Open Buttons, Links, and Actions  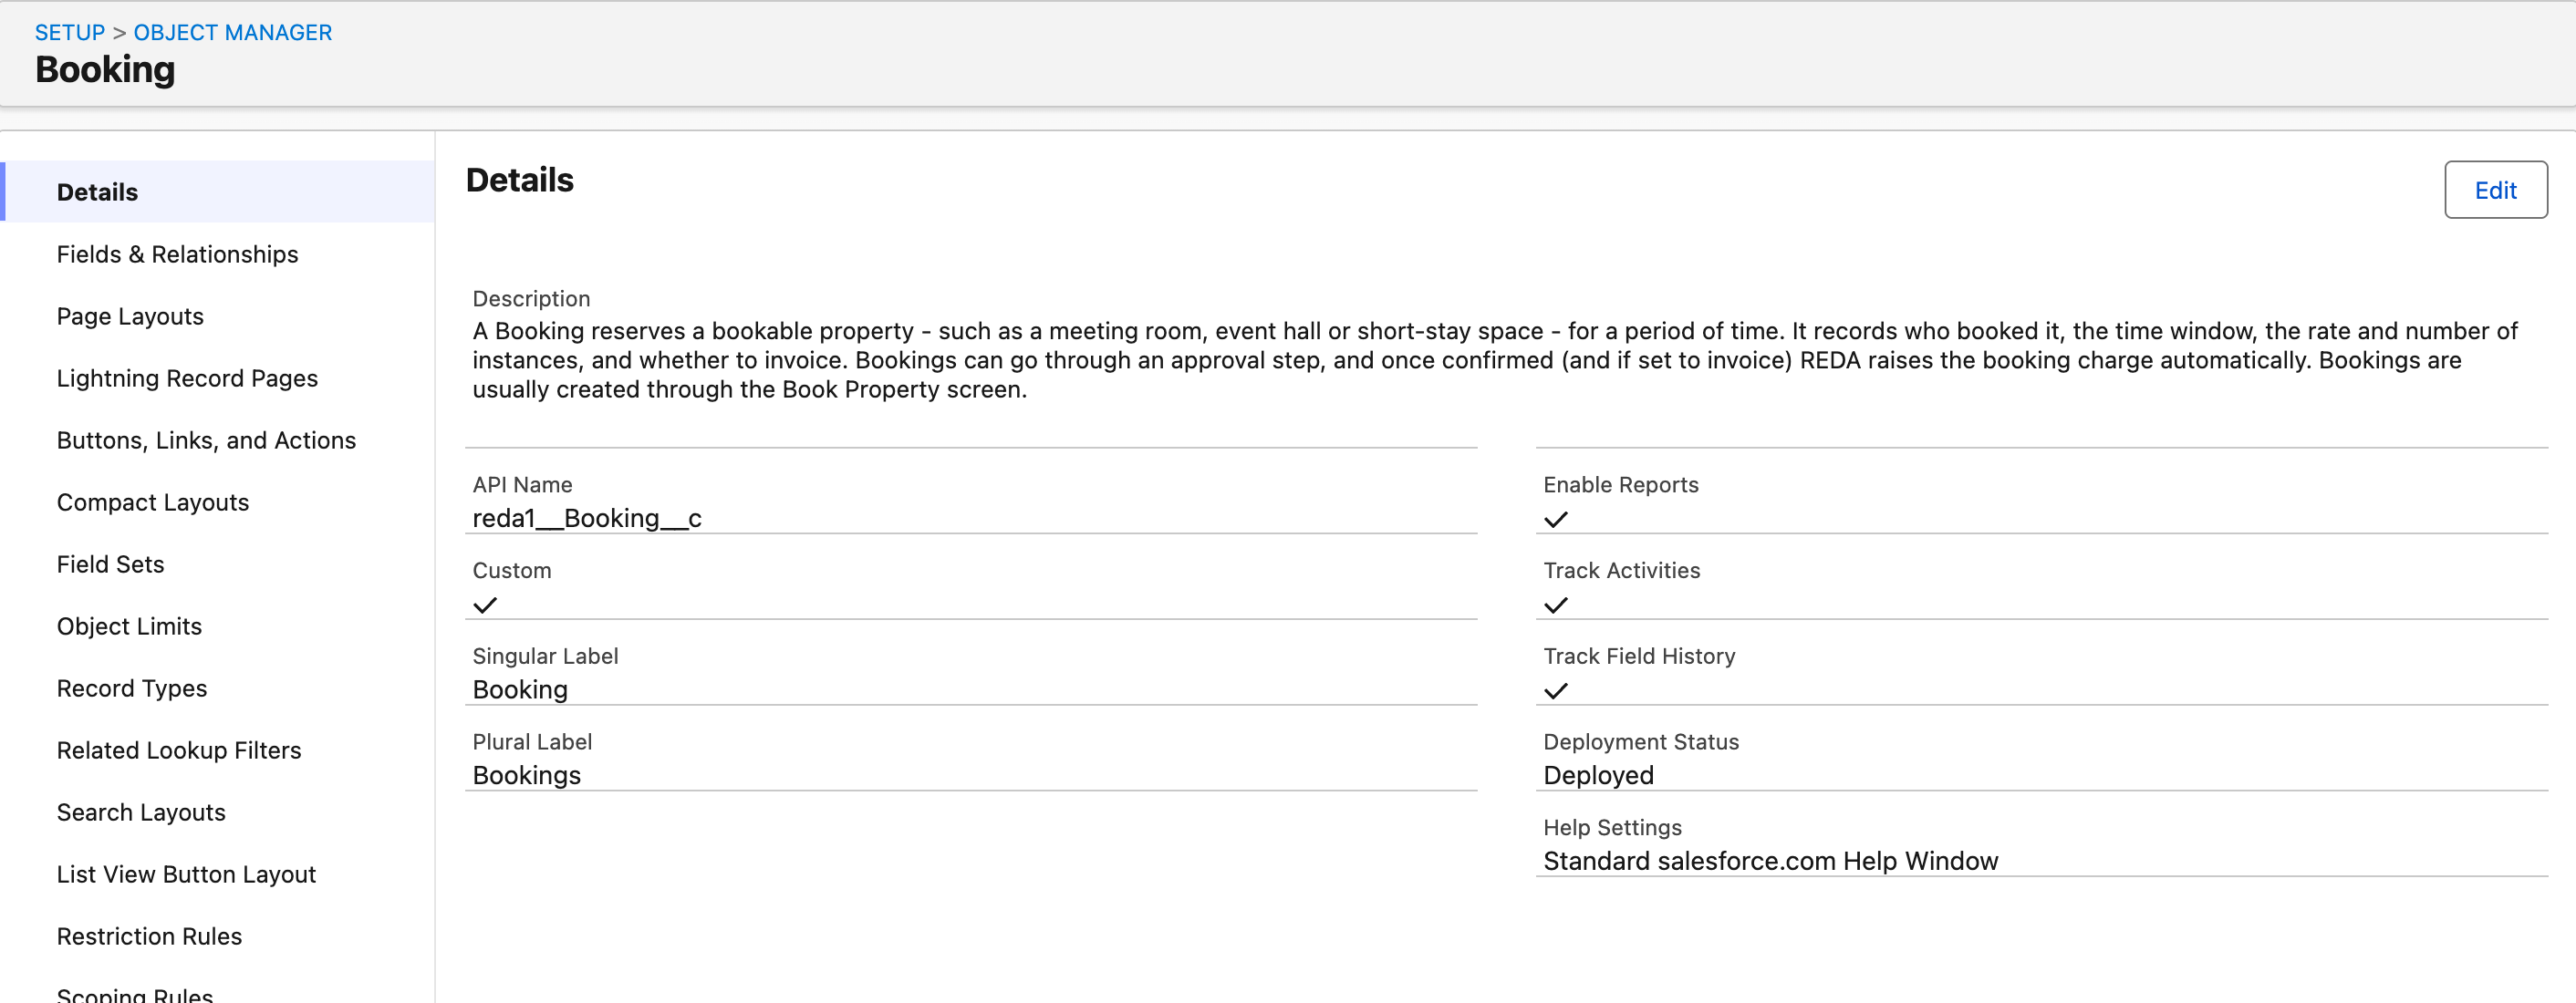click(206, 440)
